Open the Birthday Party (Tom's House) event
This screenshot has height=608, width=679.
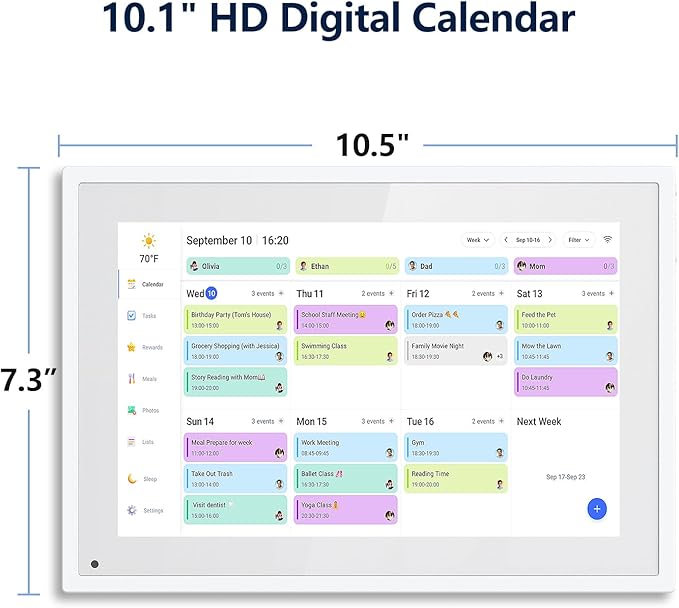(x=235, y=319)
